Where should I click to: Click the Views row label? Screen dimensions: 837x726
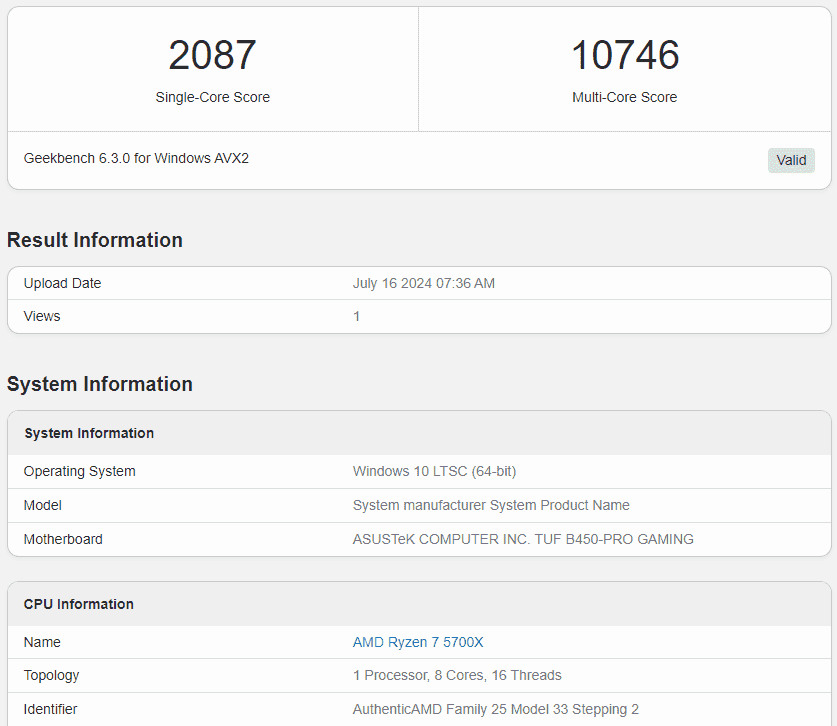(x=42, y=316)
